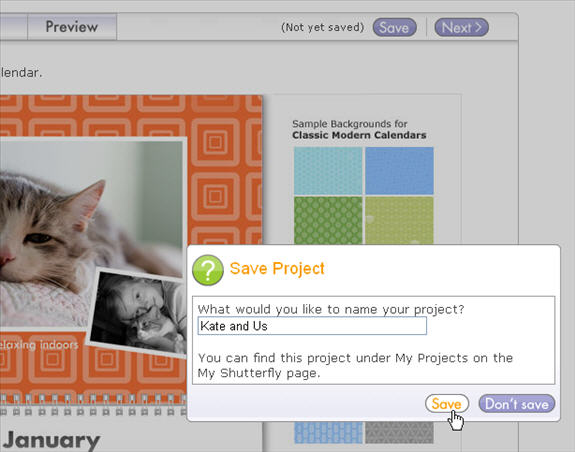Select the tab left of Preview
The height and width of the screenshot is (452, 575).
[x=14, y=27]
